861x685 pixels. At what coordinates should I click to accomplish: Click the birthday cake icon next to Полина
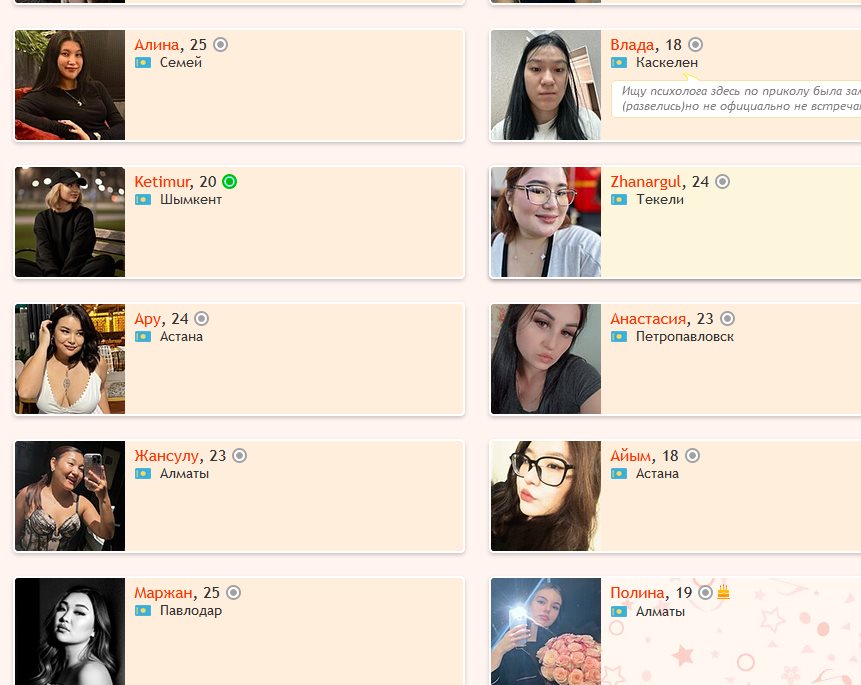tap(724, 592)
